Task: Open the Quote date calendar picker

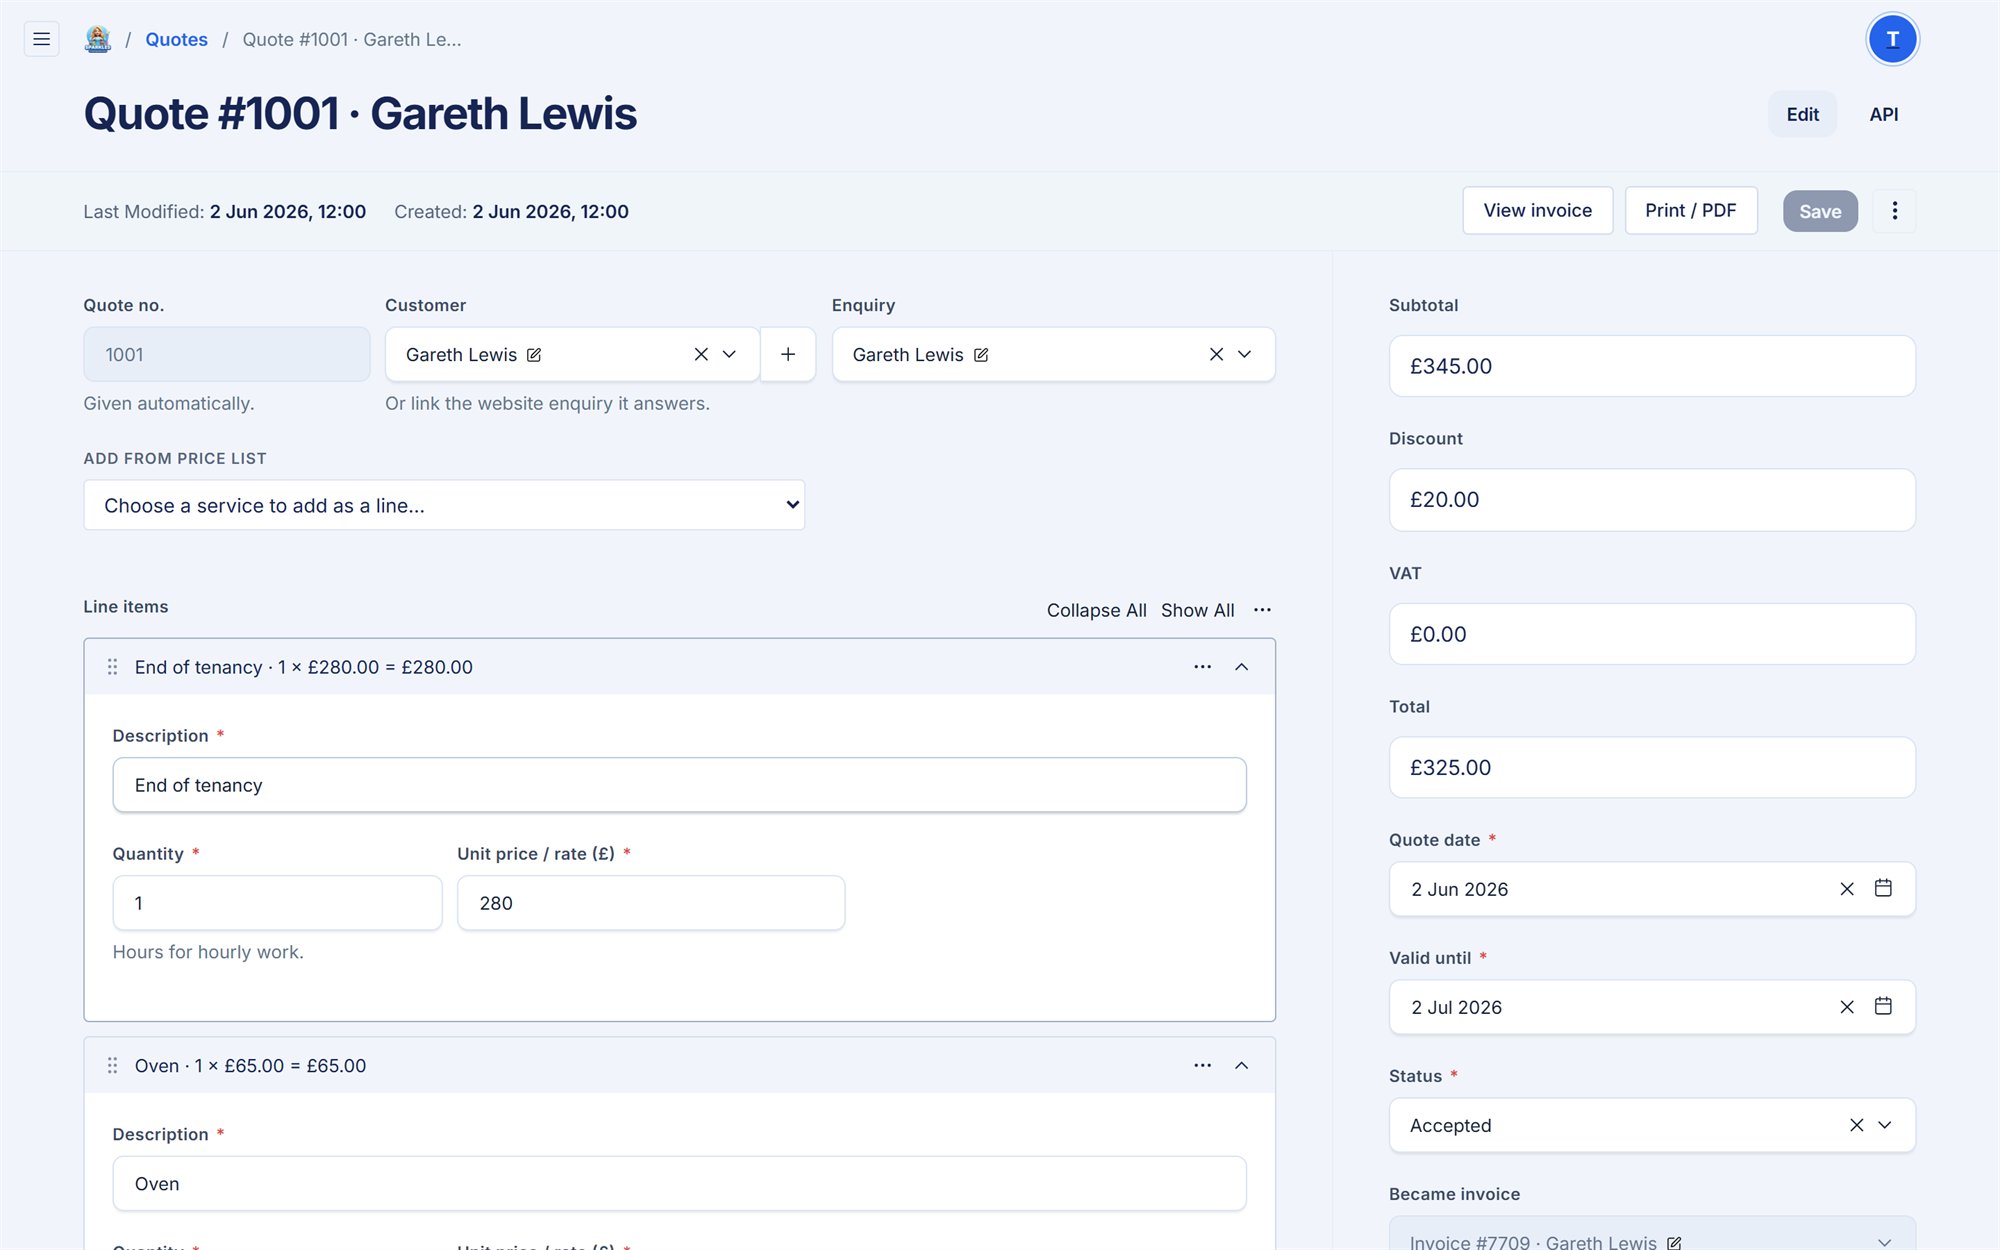Action: [1883, 888]
